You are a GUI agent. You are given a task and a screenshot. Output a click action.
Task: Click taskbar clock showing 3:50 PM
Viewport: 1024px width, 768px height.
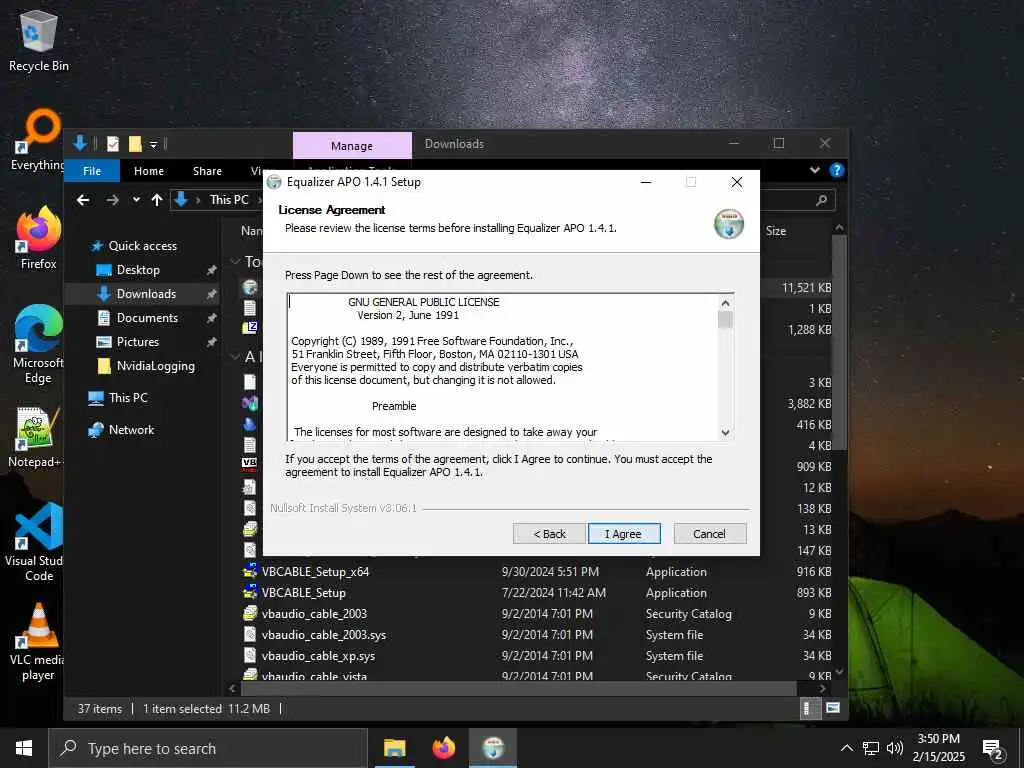[938, 748]
